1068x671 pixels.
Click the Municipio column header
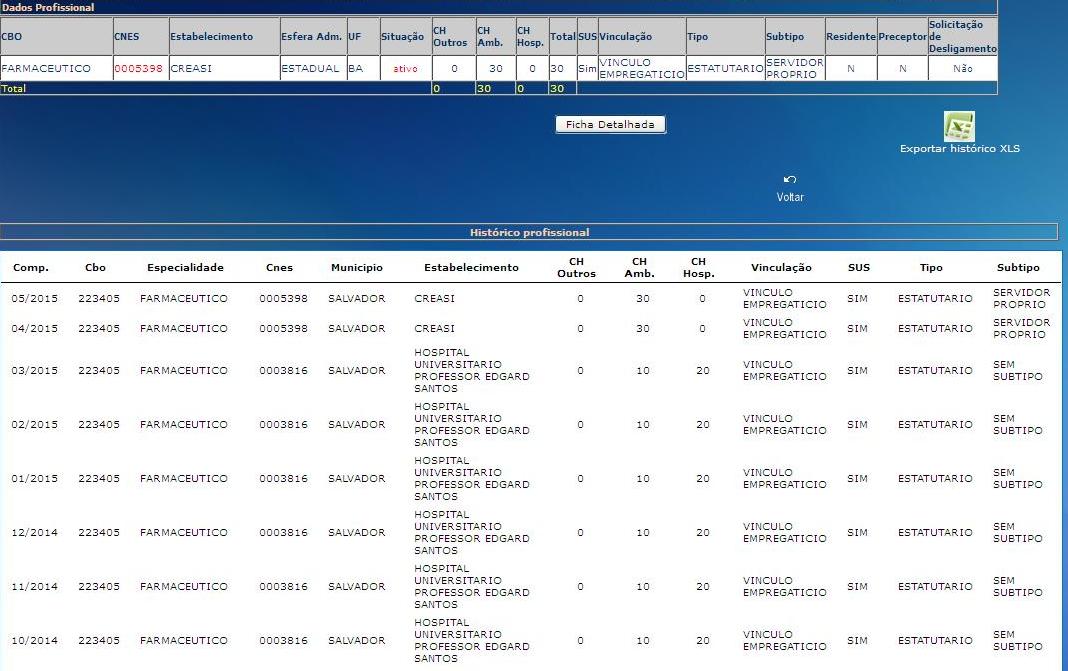pyautogui.click(x=356, y=268)
